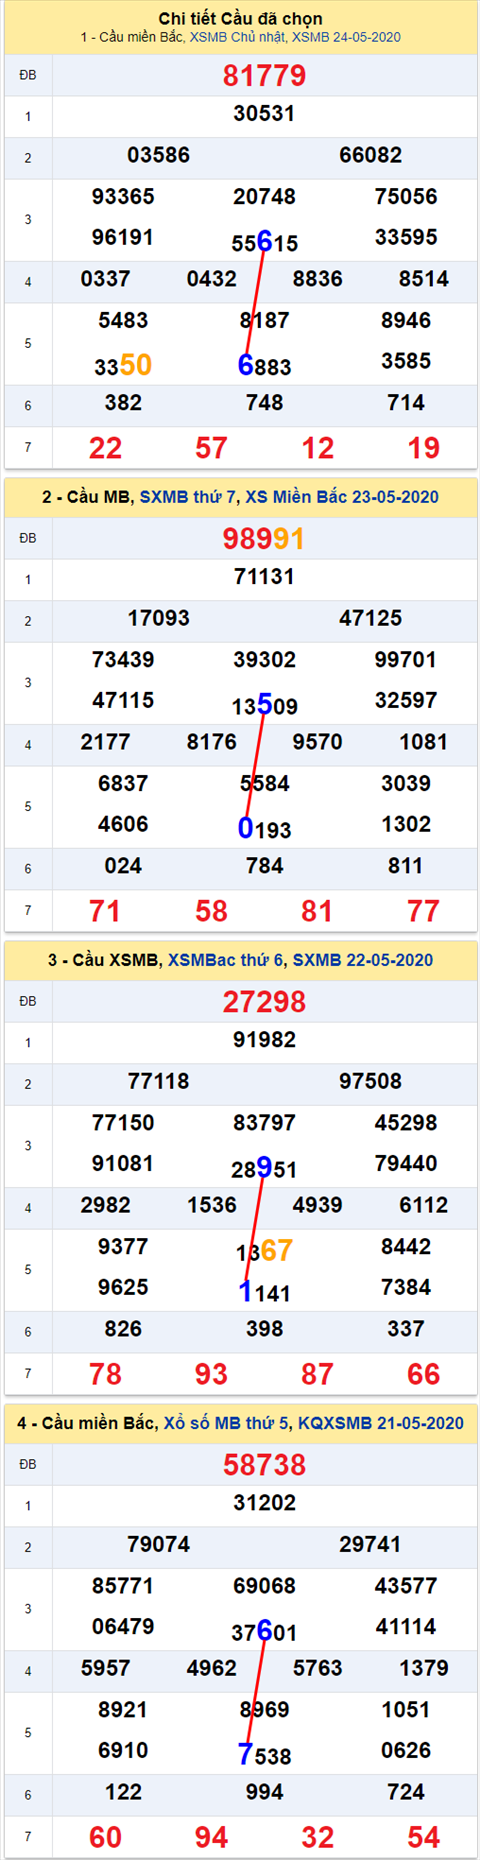Image resolution: width=480 pixels, height=1860 pixels.
Task: Select the first prize number 30531
Action: pyautogui.click(x=264, y=114)
